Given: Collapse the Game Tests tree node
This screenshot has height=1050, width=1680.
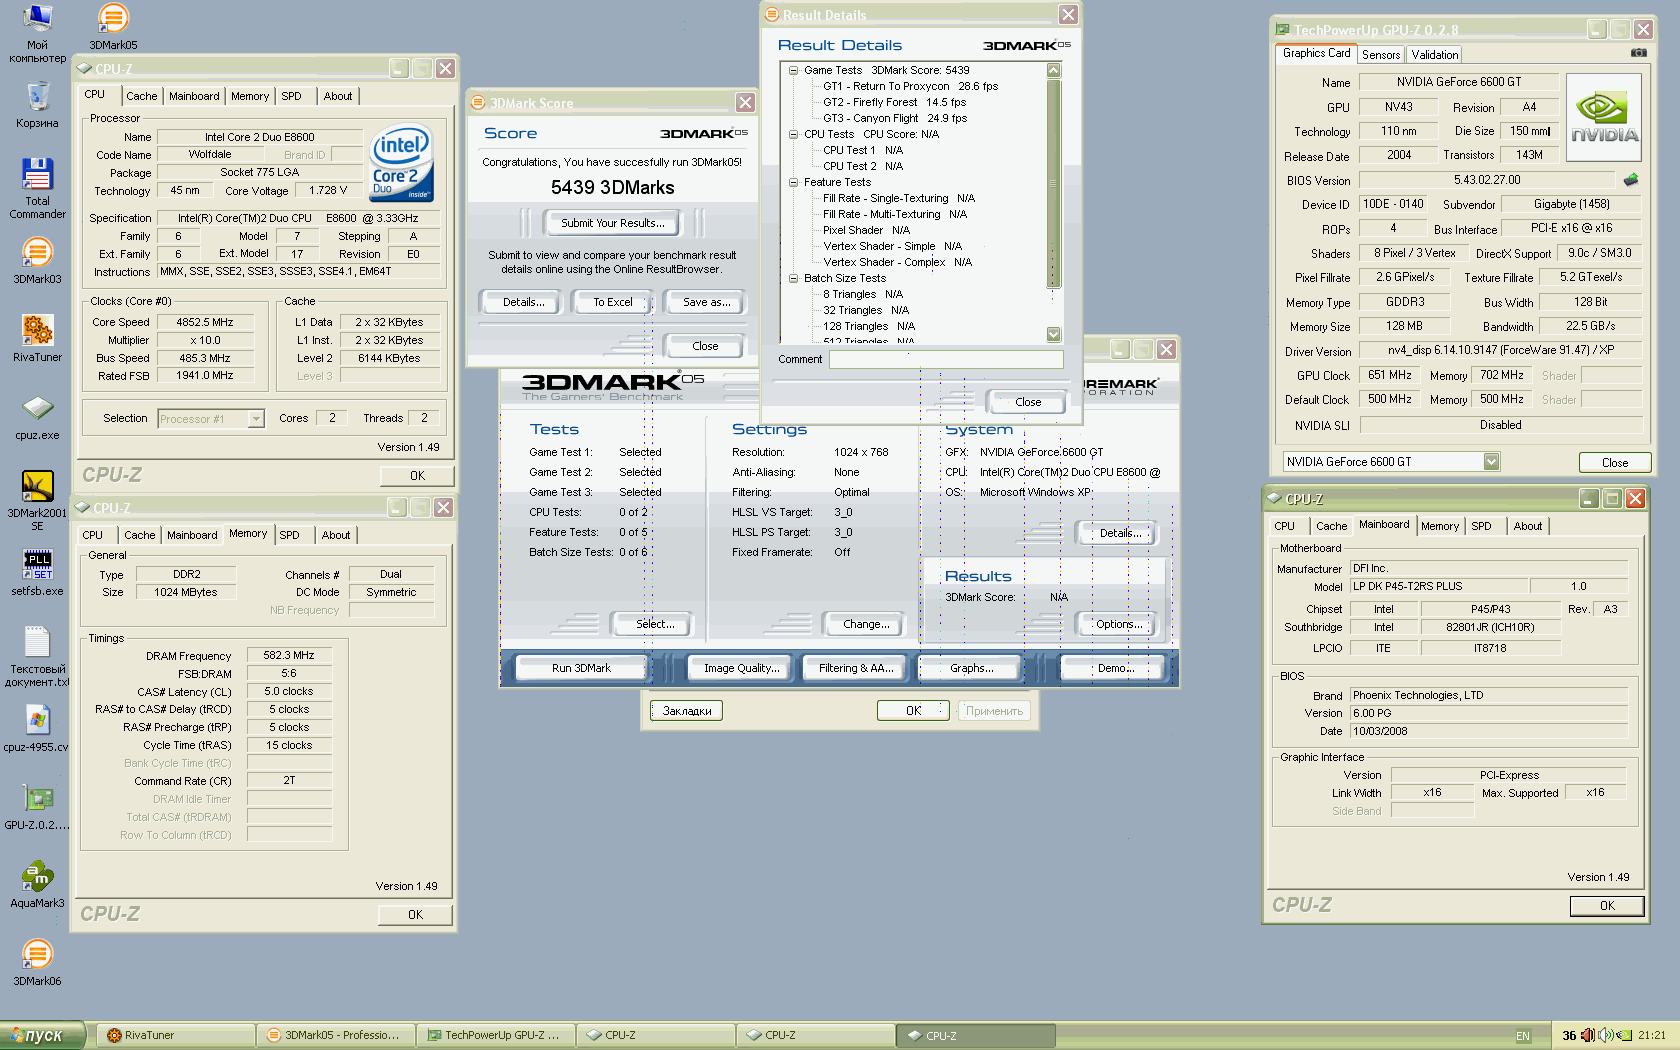Looking at the screenshot, I should point(793,70).
